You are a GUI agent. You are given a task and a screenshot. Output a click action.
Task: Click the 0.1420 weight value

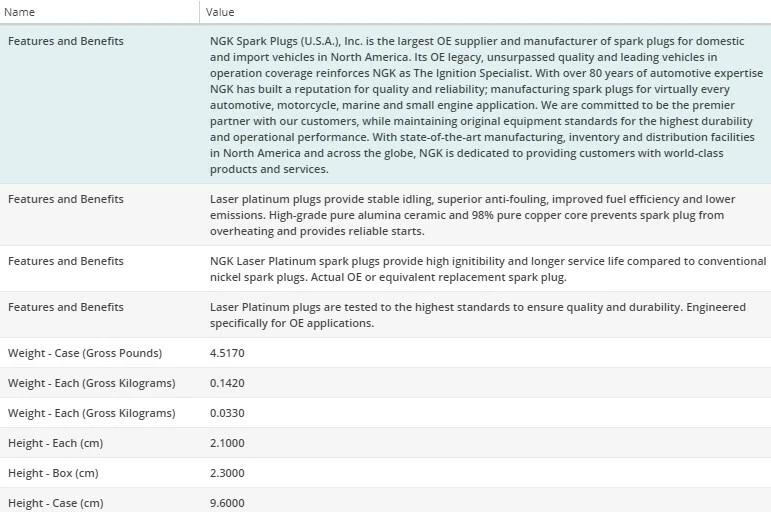tap(227, 383)
